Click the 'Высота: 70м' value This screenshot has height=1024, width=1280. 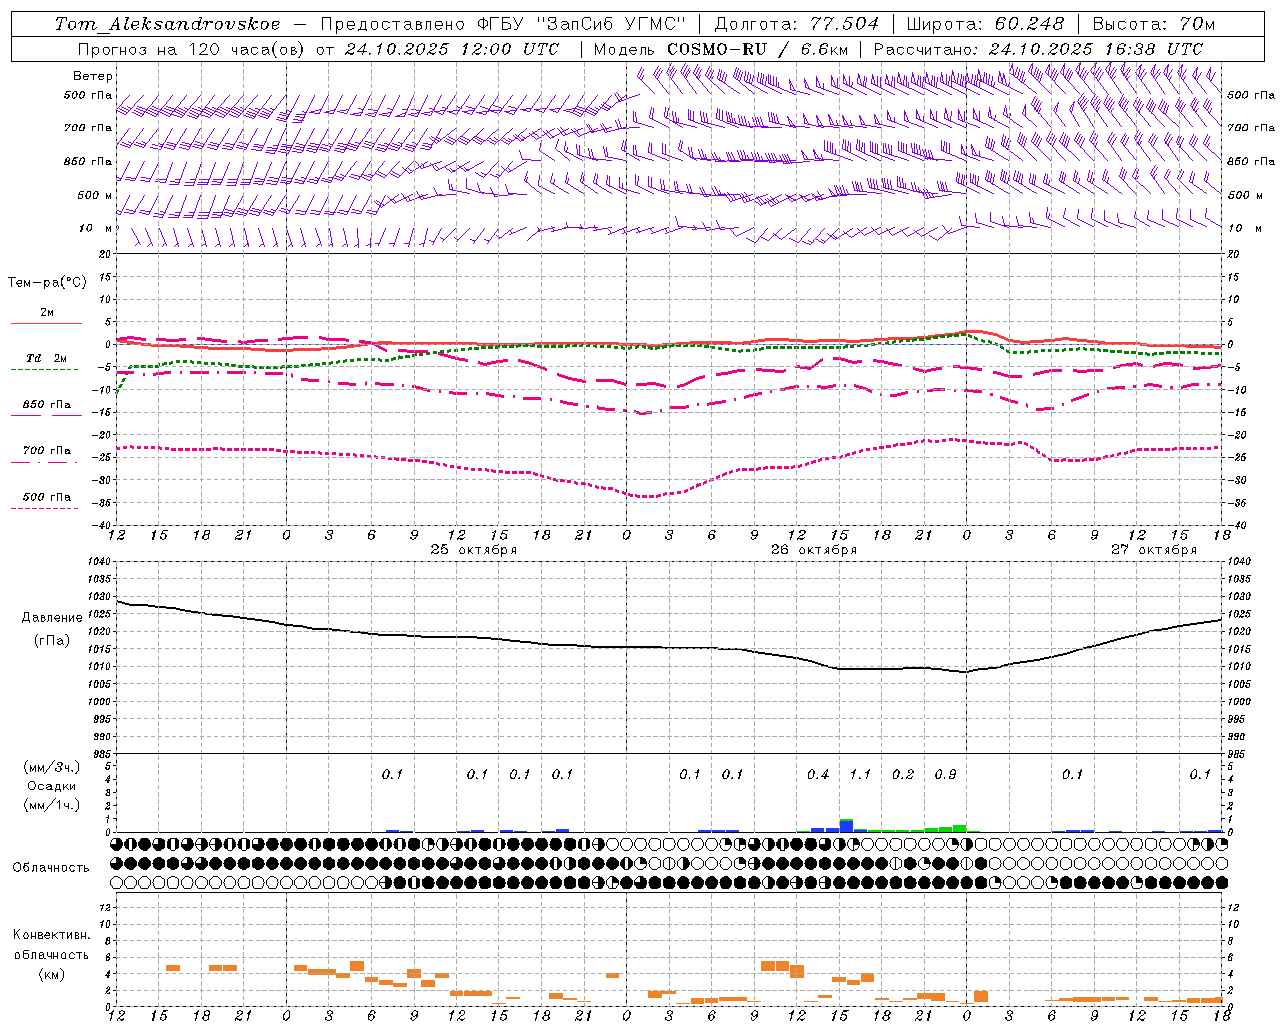1154,24
